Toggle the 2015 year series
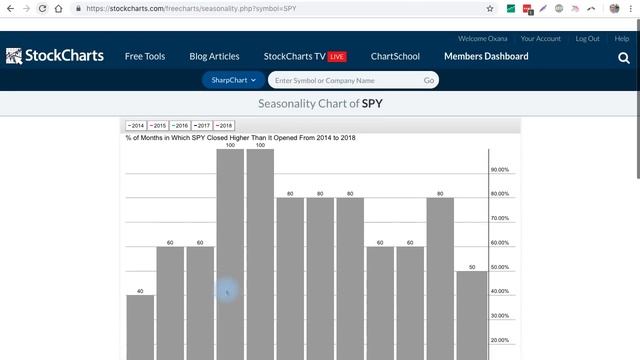 pyautogui.click(x=158, y=126)
